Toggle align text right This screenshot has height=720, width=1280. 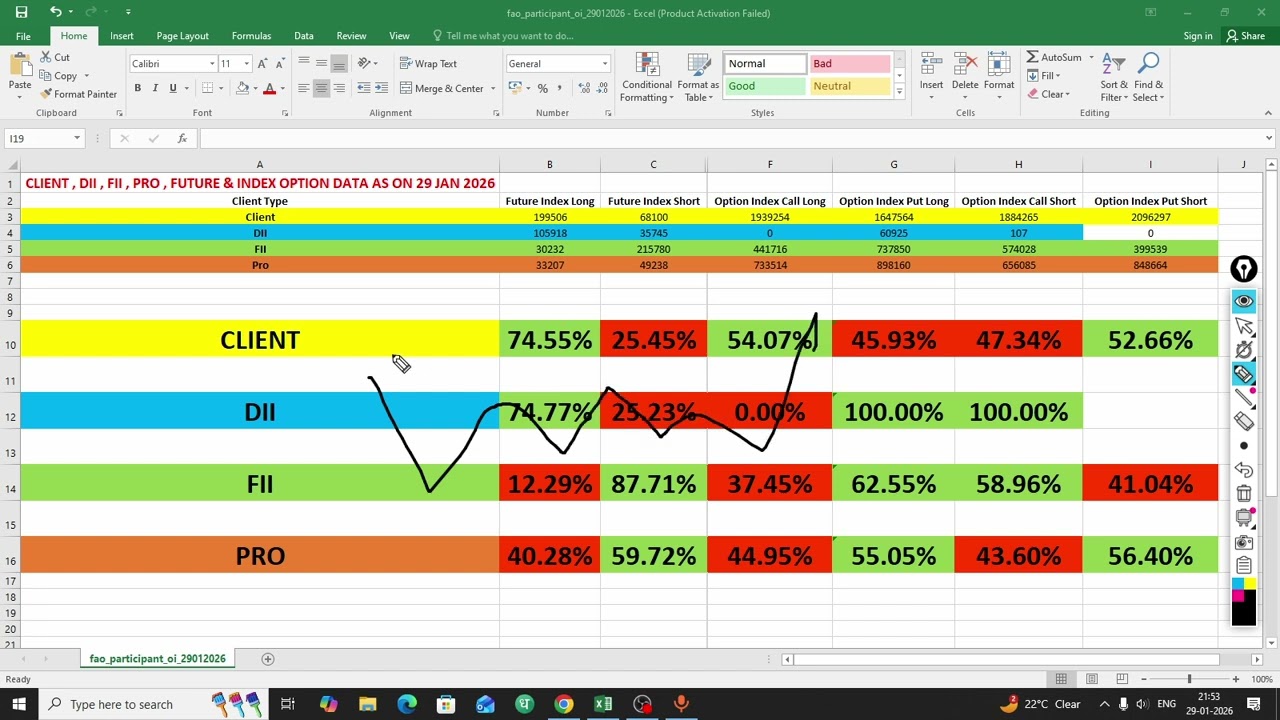pyautogui.click(x=339, y=88)
